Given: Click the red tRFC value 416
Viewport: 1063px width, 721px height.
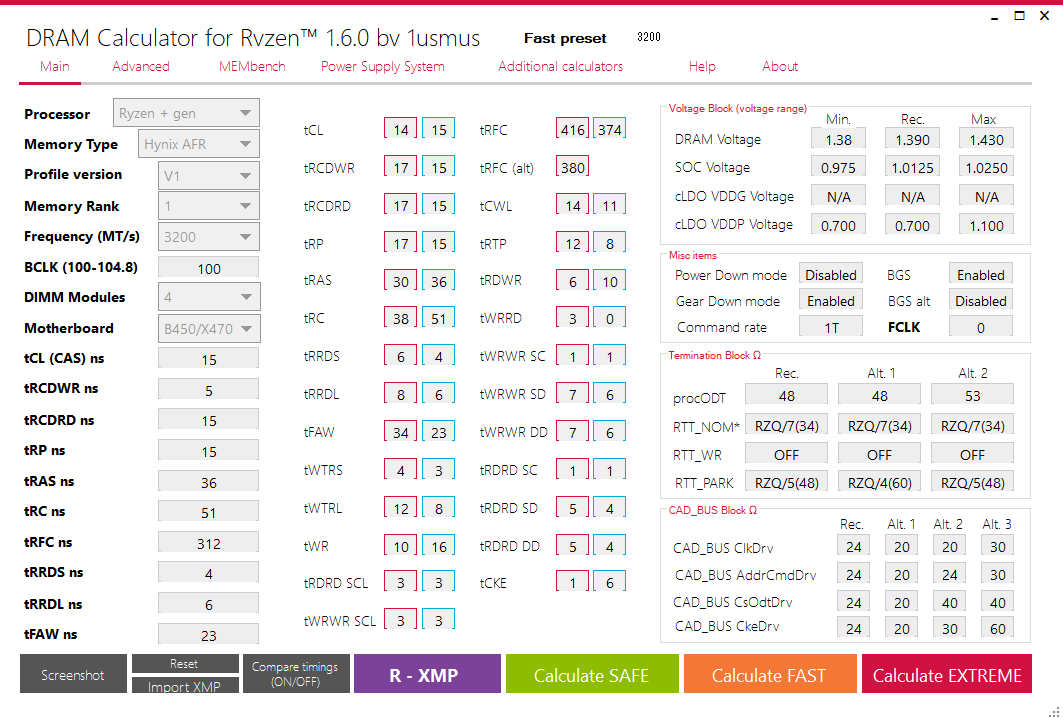Looking at the screenshot, I should pyautogui.click(x=573, y=129).
